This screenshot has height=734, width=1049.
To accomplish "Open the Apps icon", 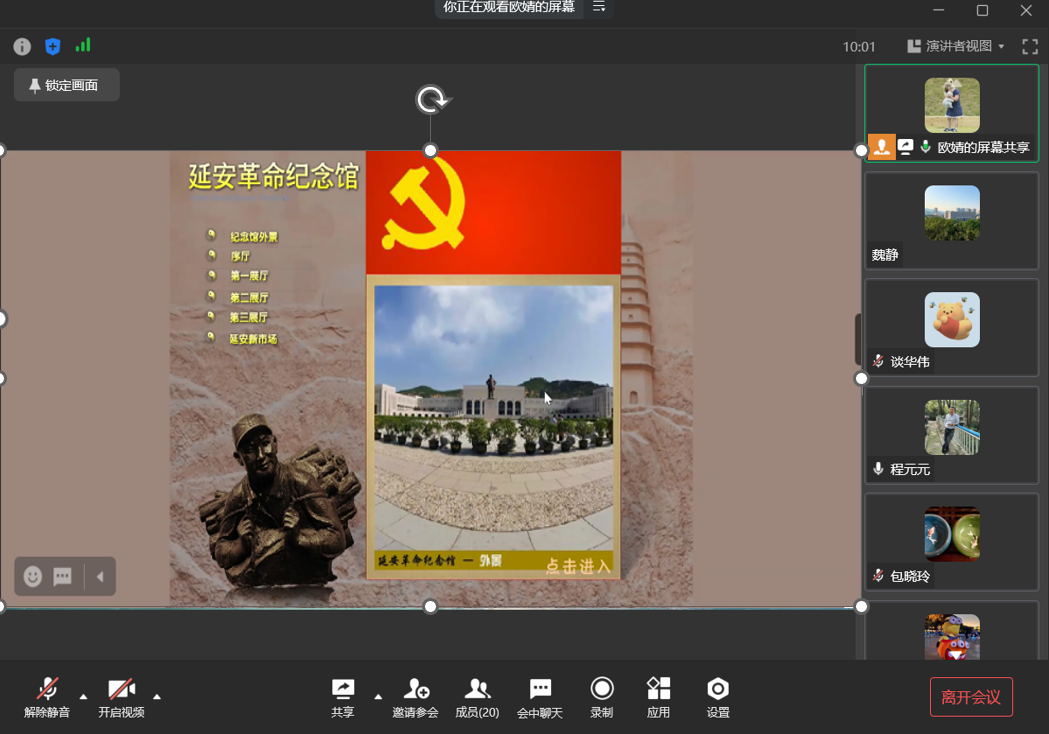I will point(658,697).
